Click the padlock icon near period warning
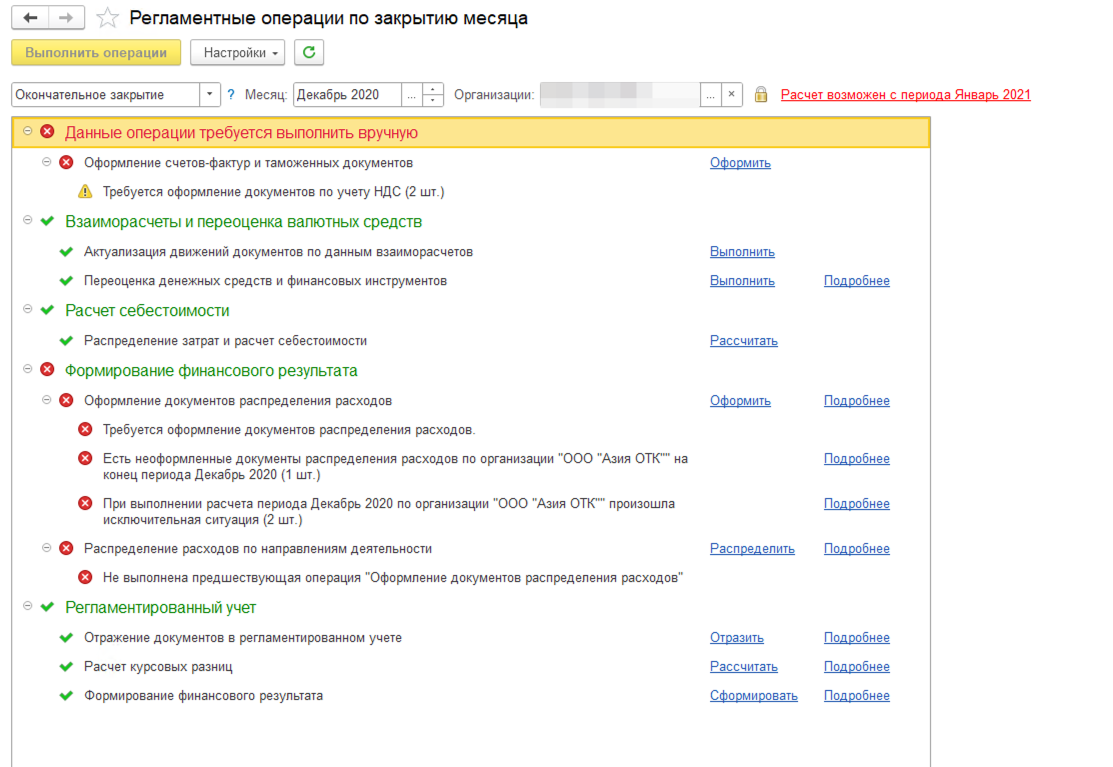The width and height of the screenshot is (1113, 767). click(761, 95)
